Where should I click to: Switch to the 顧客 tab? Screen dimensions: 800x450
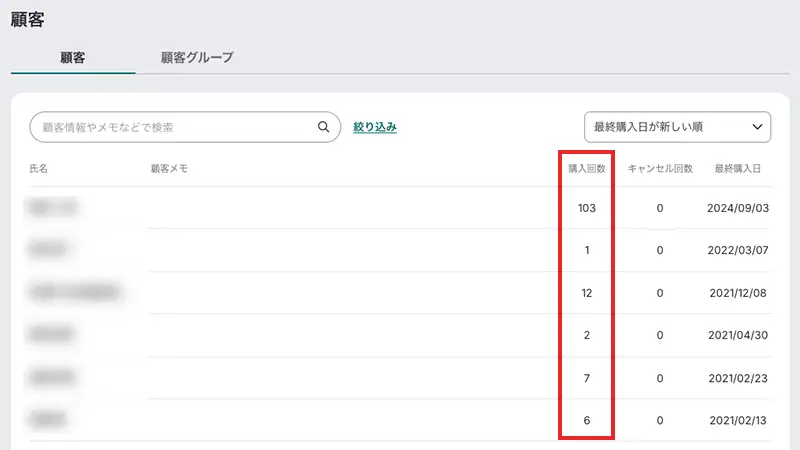tap(72, 58)
